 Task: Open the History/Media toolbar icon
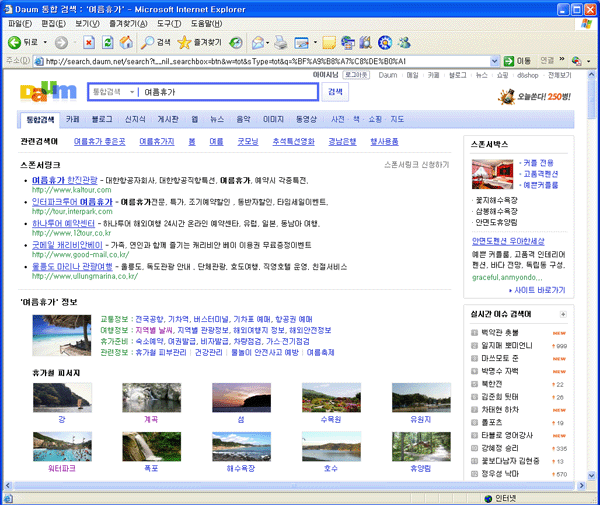[x=236, y=42]
